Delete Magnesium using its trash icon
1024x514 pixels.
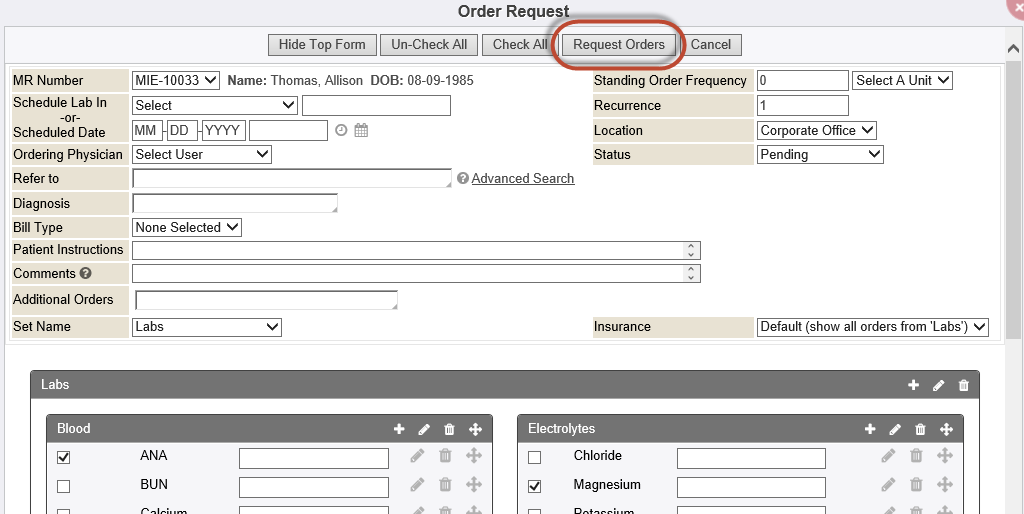(x=916, y=485)
